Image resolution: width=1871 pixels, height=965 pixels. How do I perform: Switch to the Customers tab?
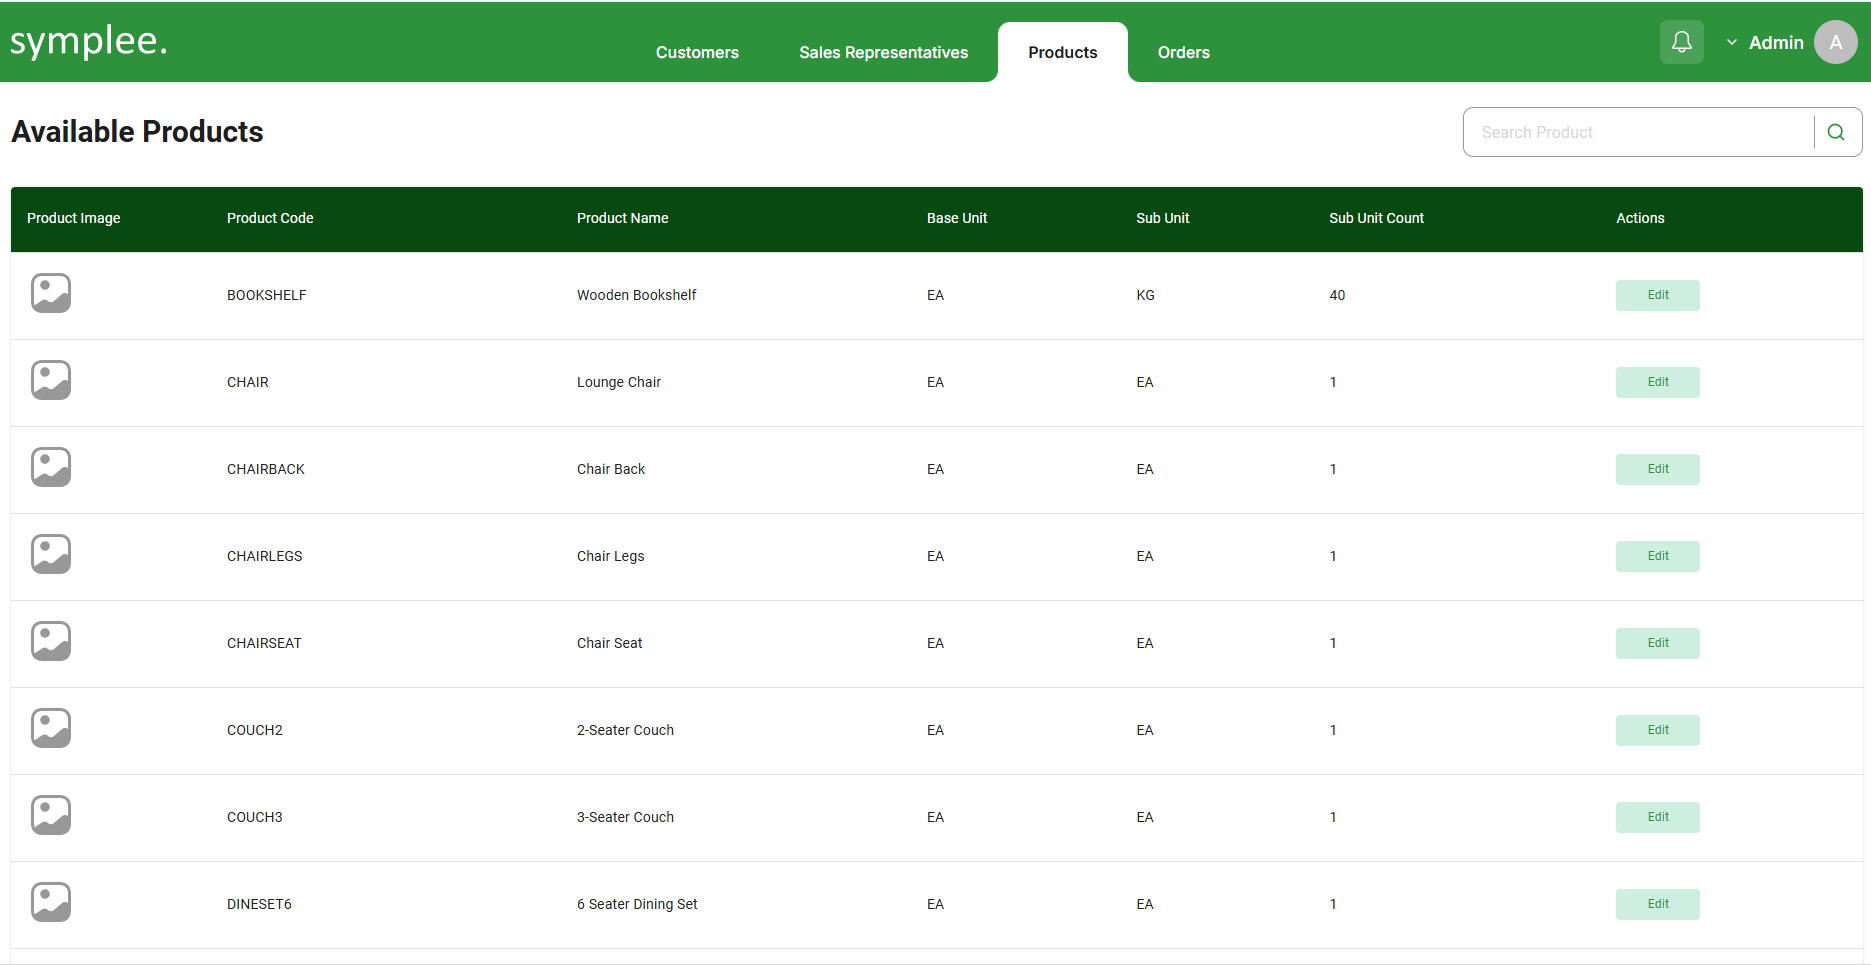(x=697, y=52)
